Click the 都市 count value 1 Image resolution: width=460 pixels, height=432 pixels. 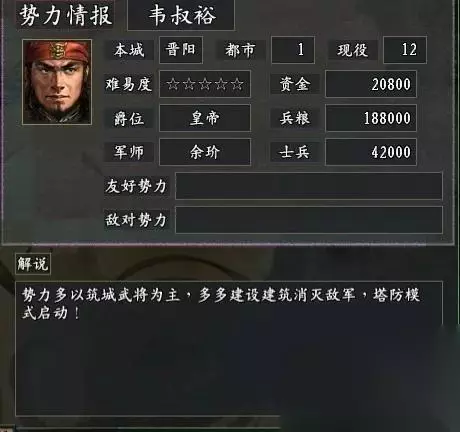click(293, 50)
